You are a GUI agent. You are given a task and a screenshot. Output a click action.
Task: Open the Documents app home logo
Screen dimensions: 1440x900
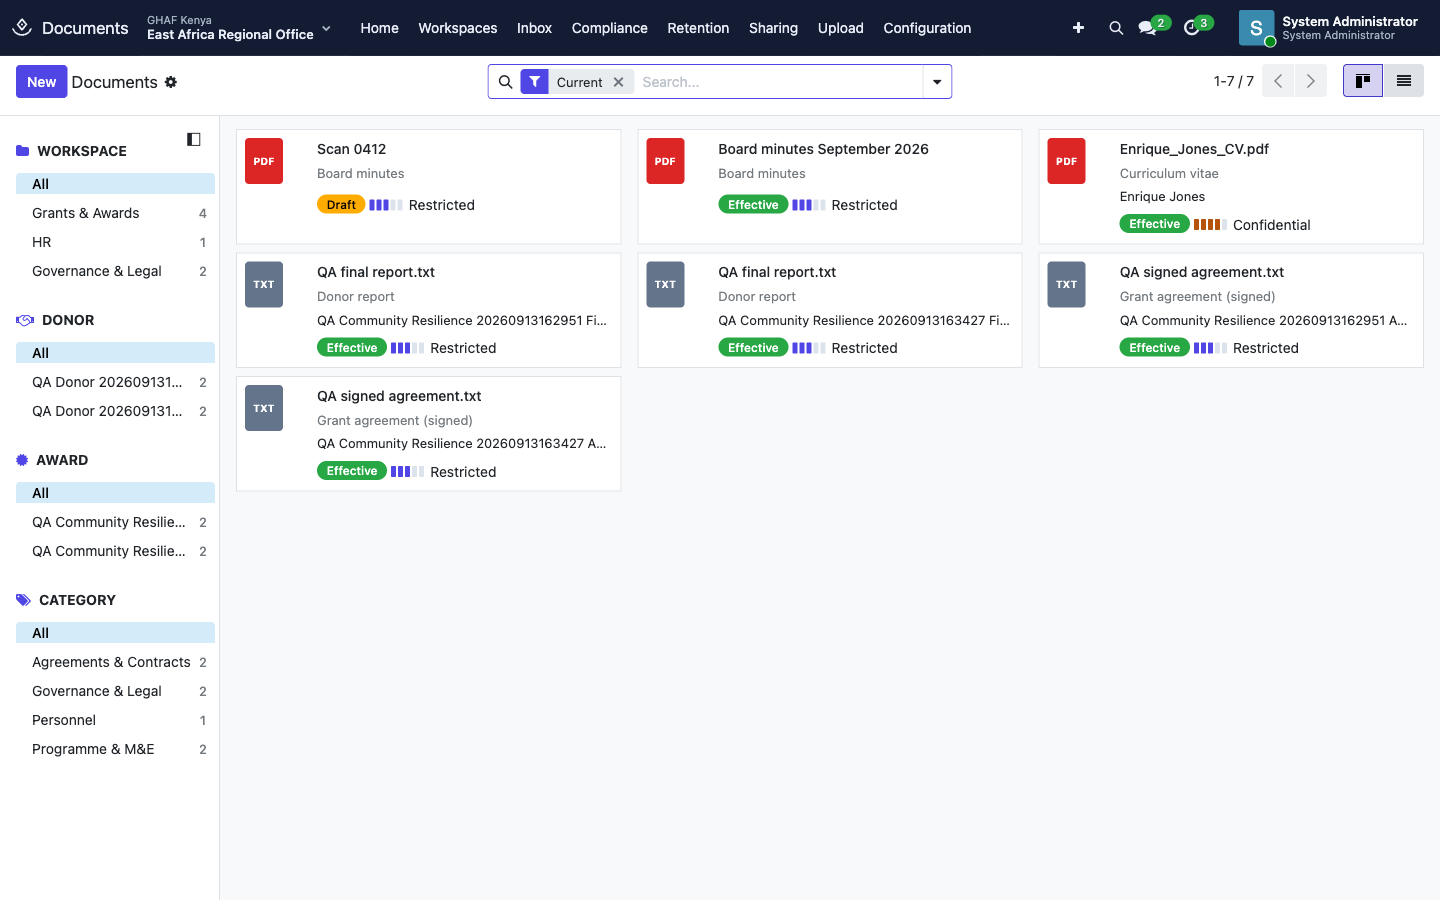click(x=22, y=28)
